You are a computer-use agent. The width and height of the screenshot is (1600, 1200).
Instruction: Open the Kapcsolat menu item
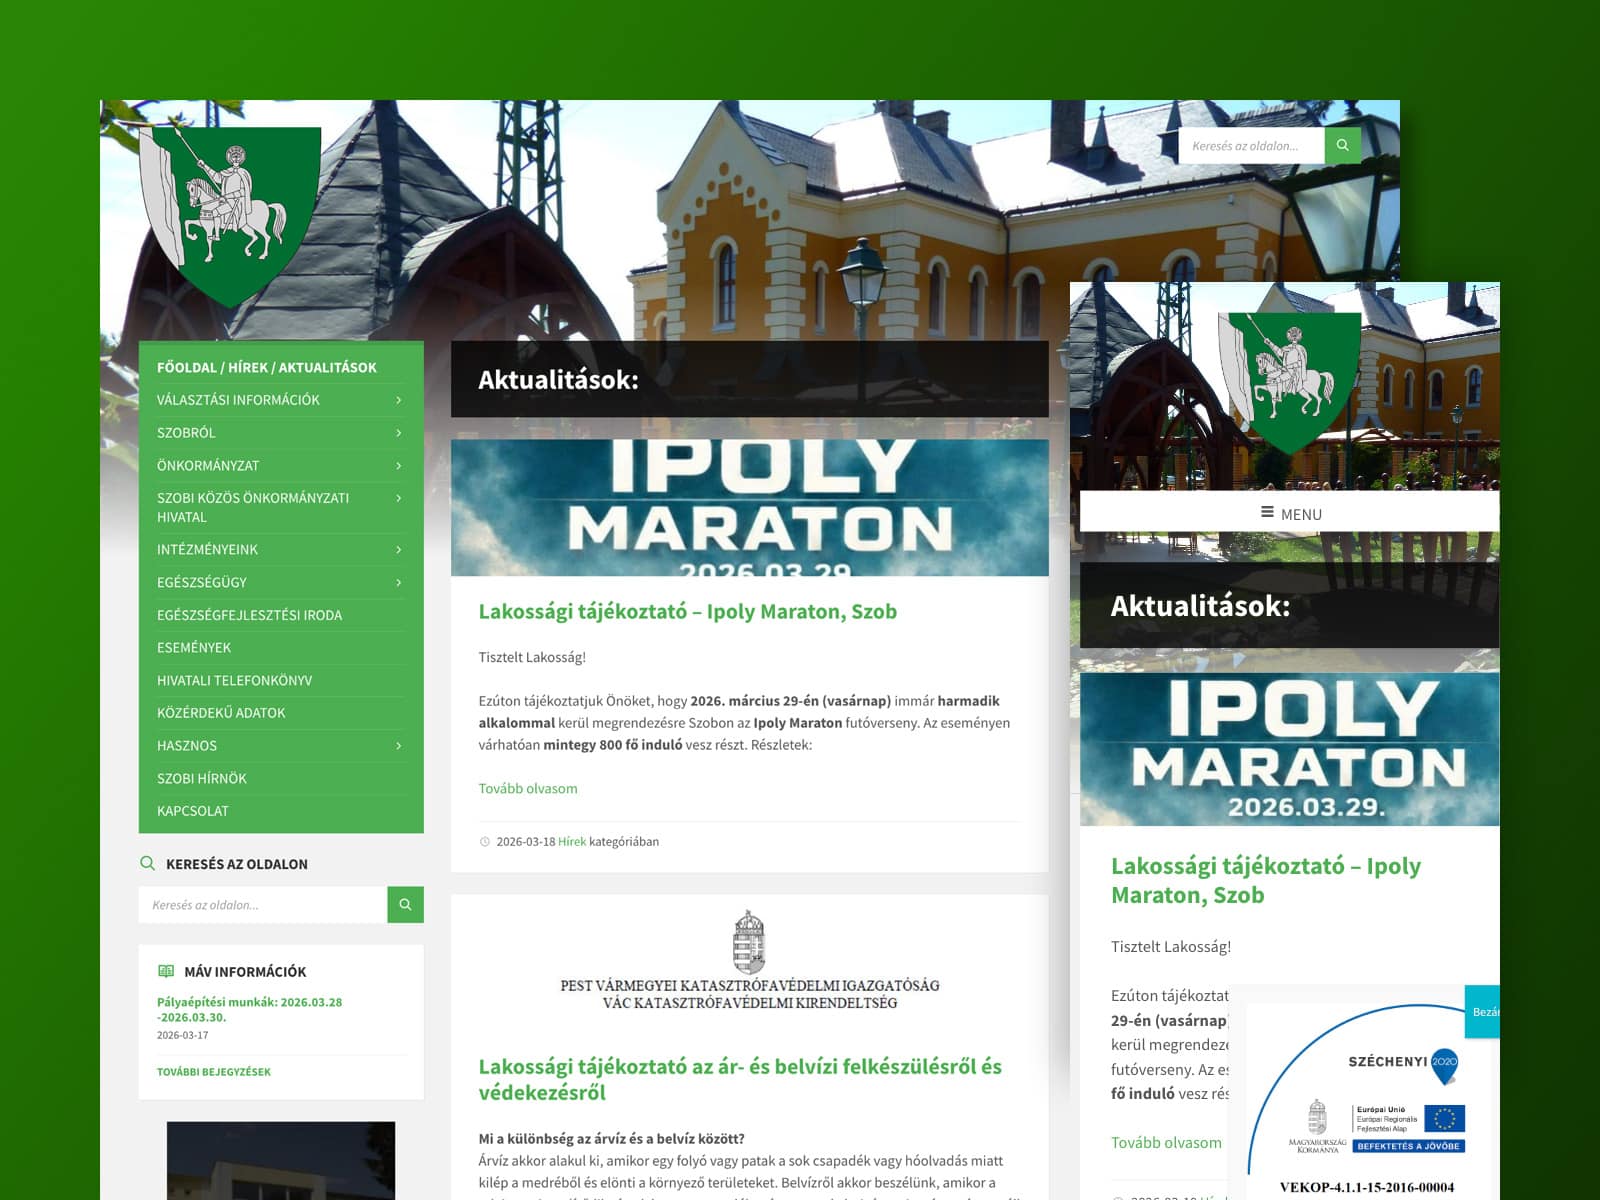tap(193, 811)
